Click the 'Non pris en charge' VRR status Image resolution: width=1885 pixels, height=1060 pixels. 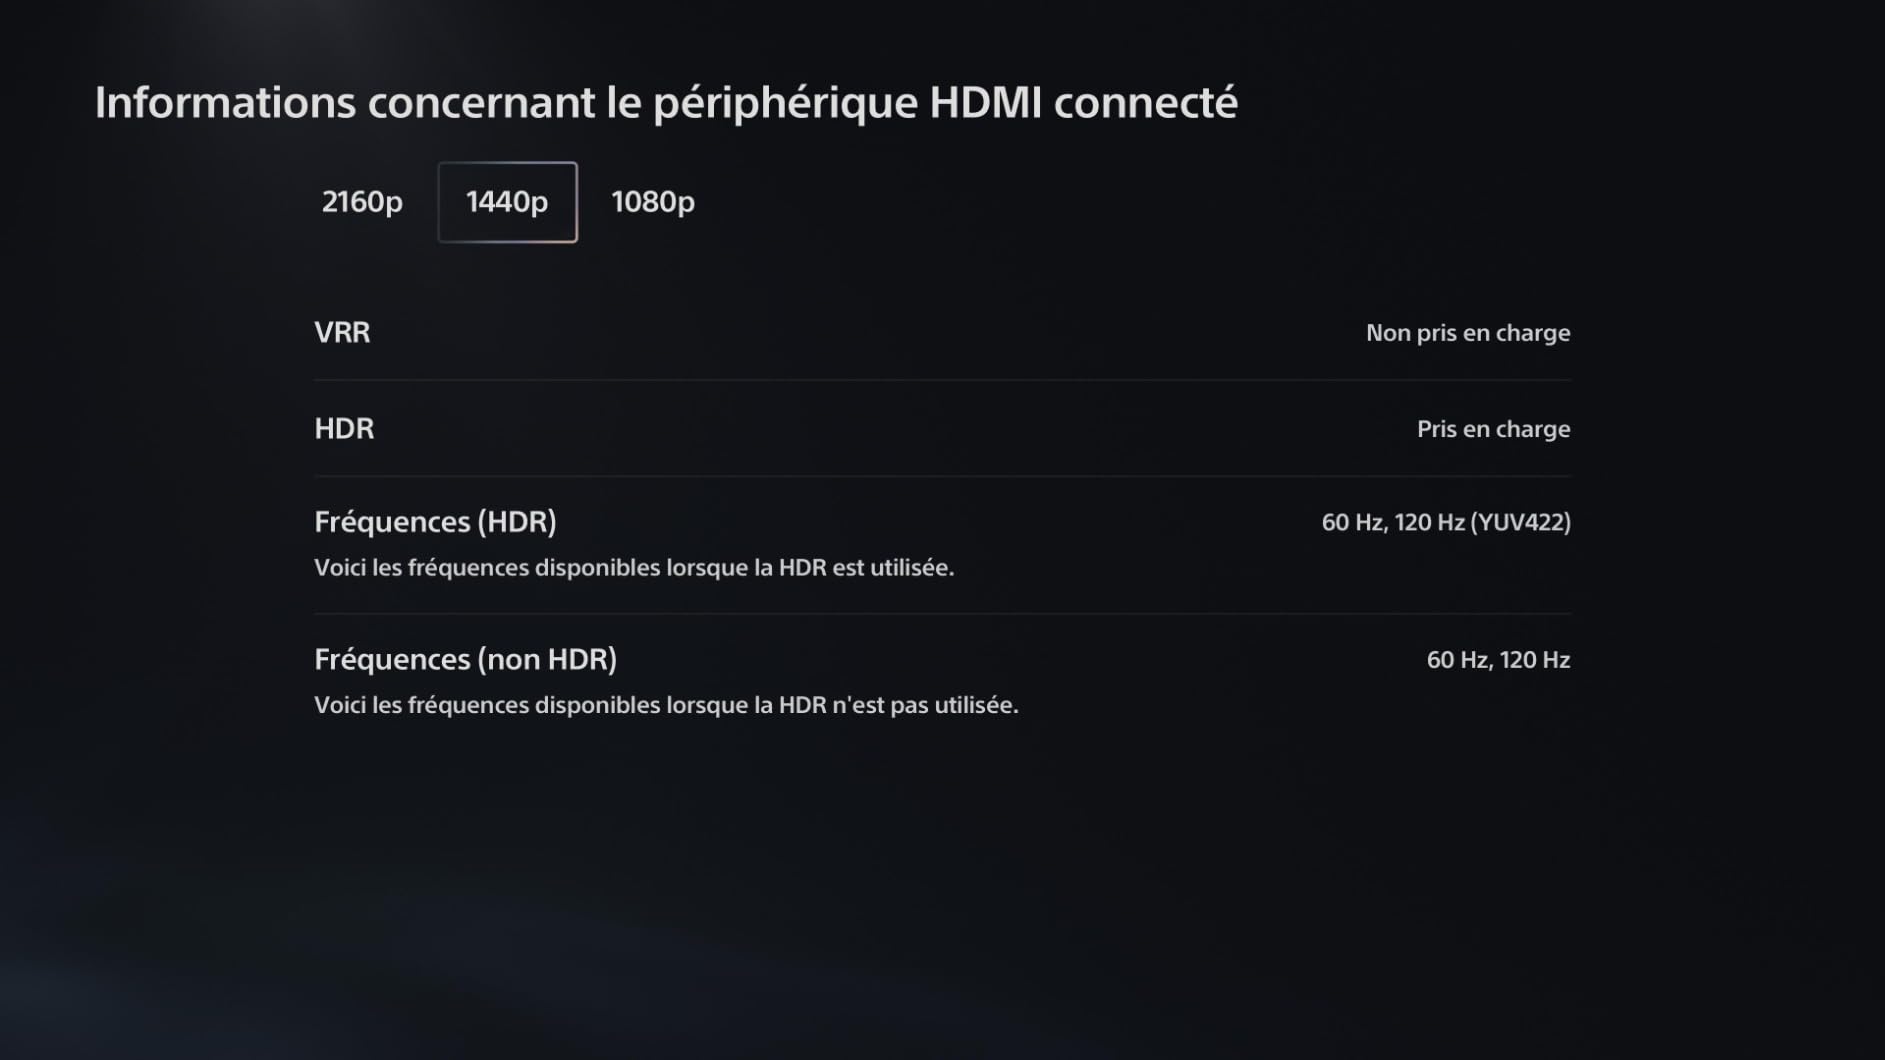pos(1467,333)
